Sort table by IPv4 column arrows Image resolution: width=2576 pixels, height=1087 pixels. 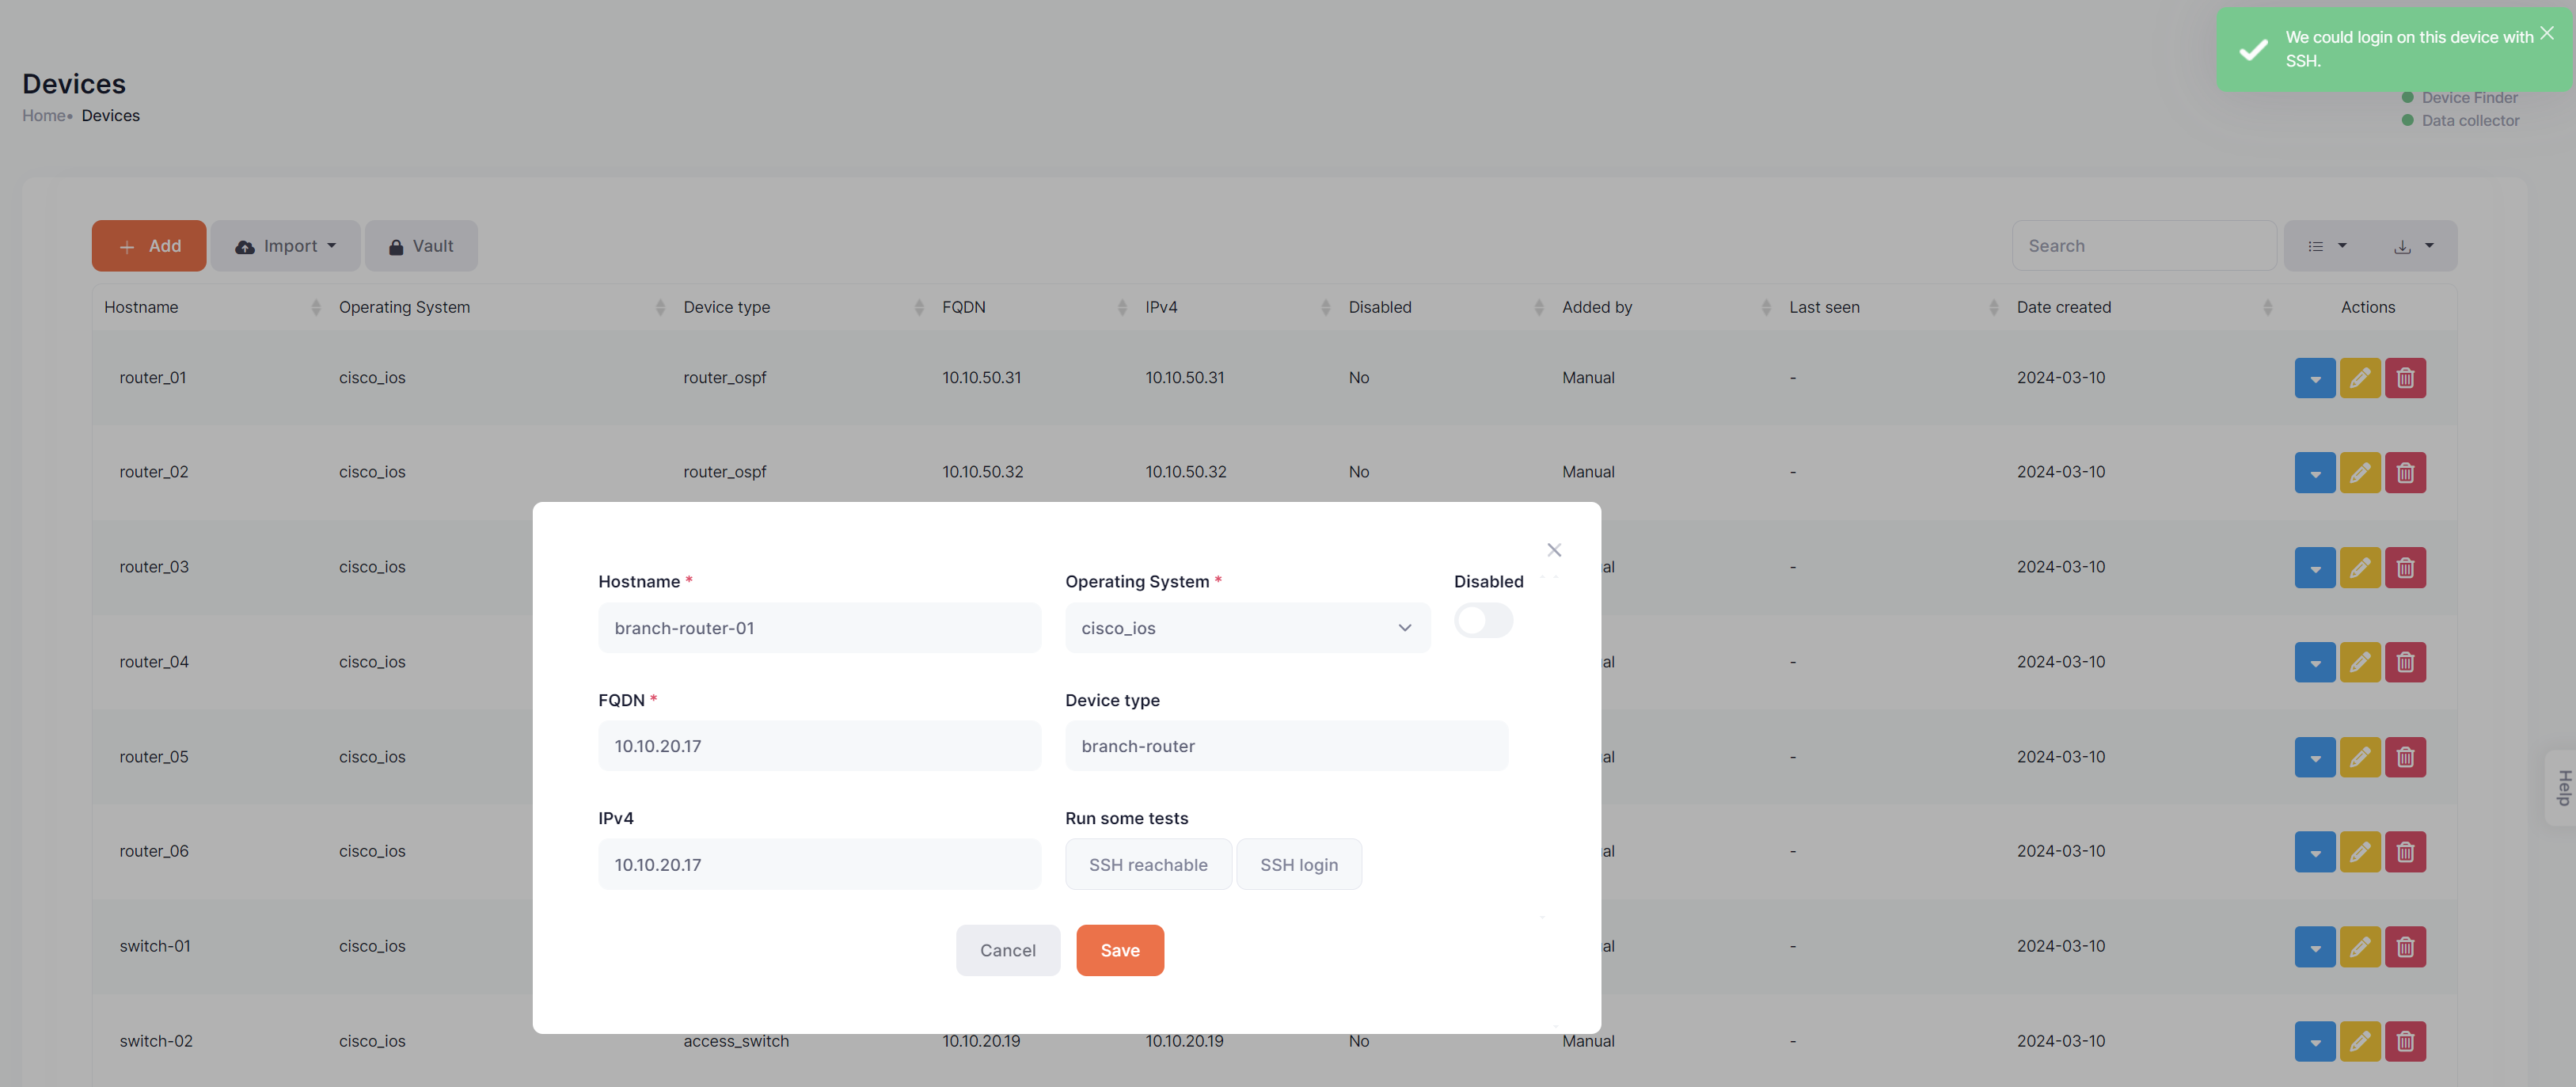[x=1325, y=307]
